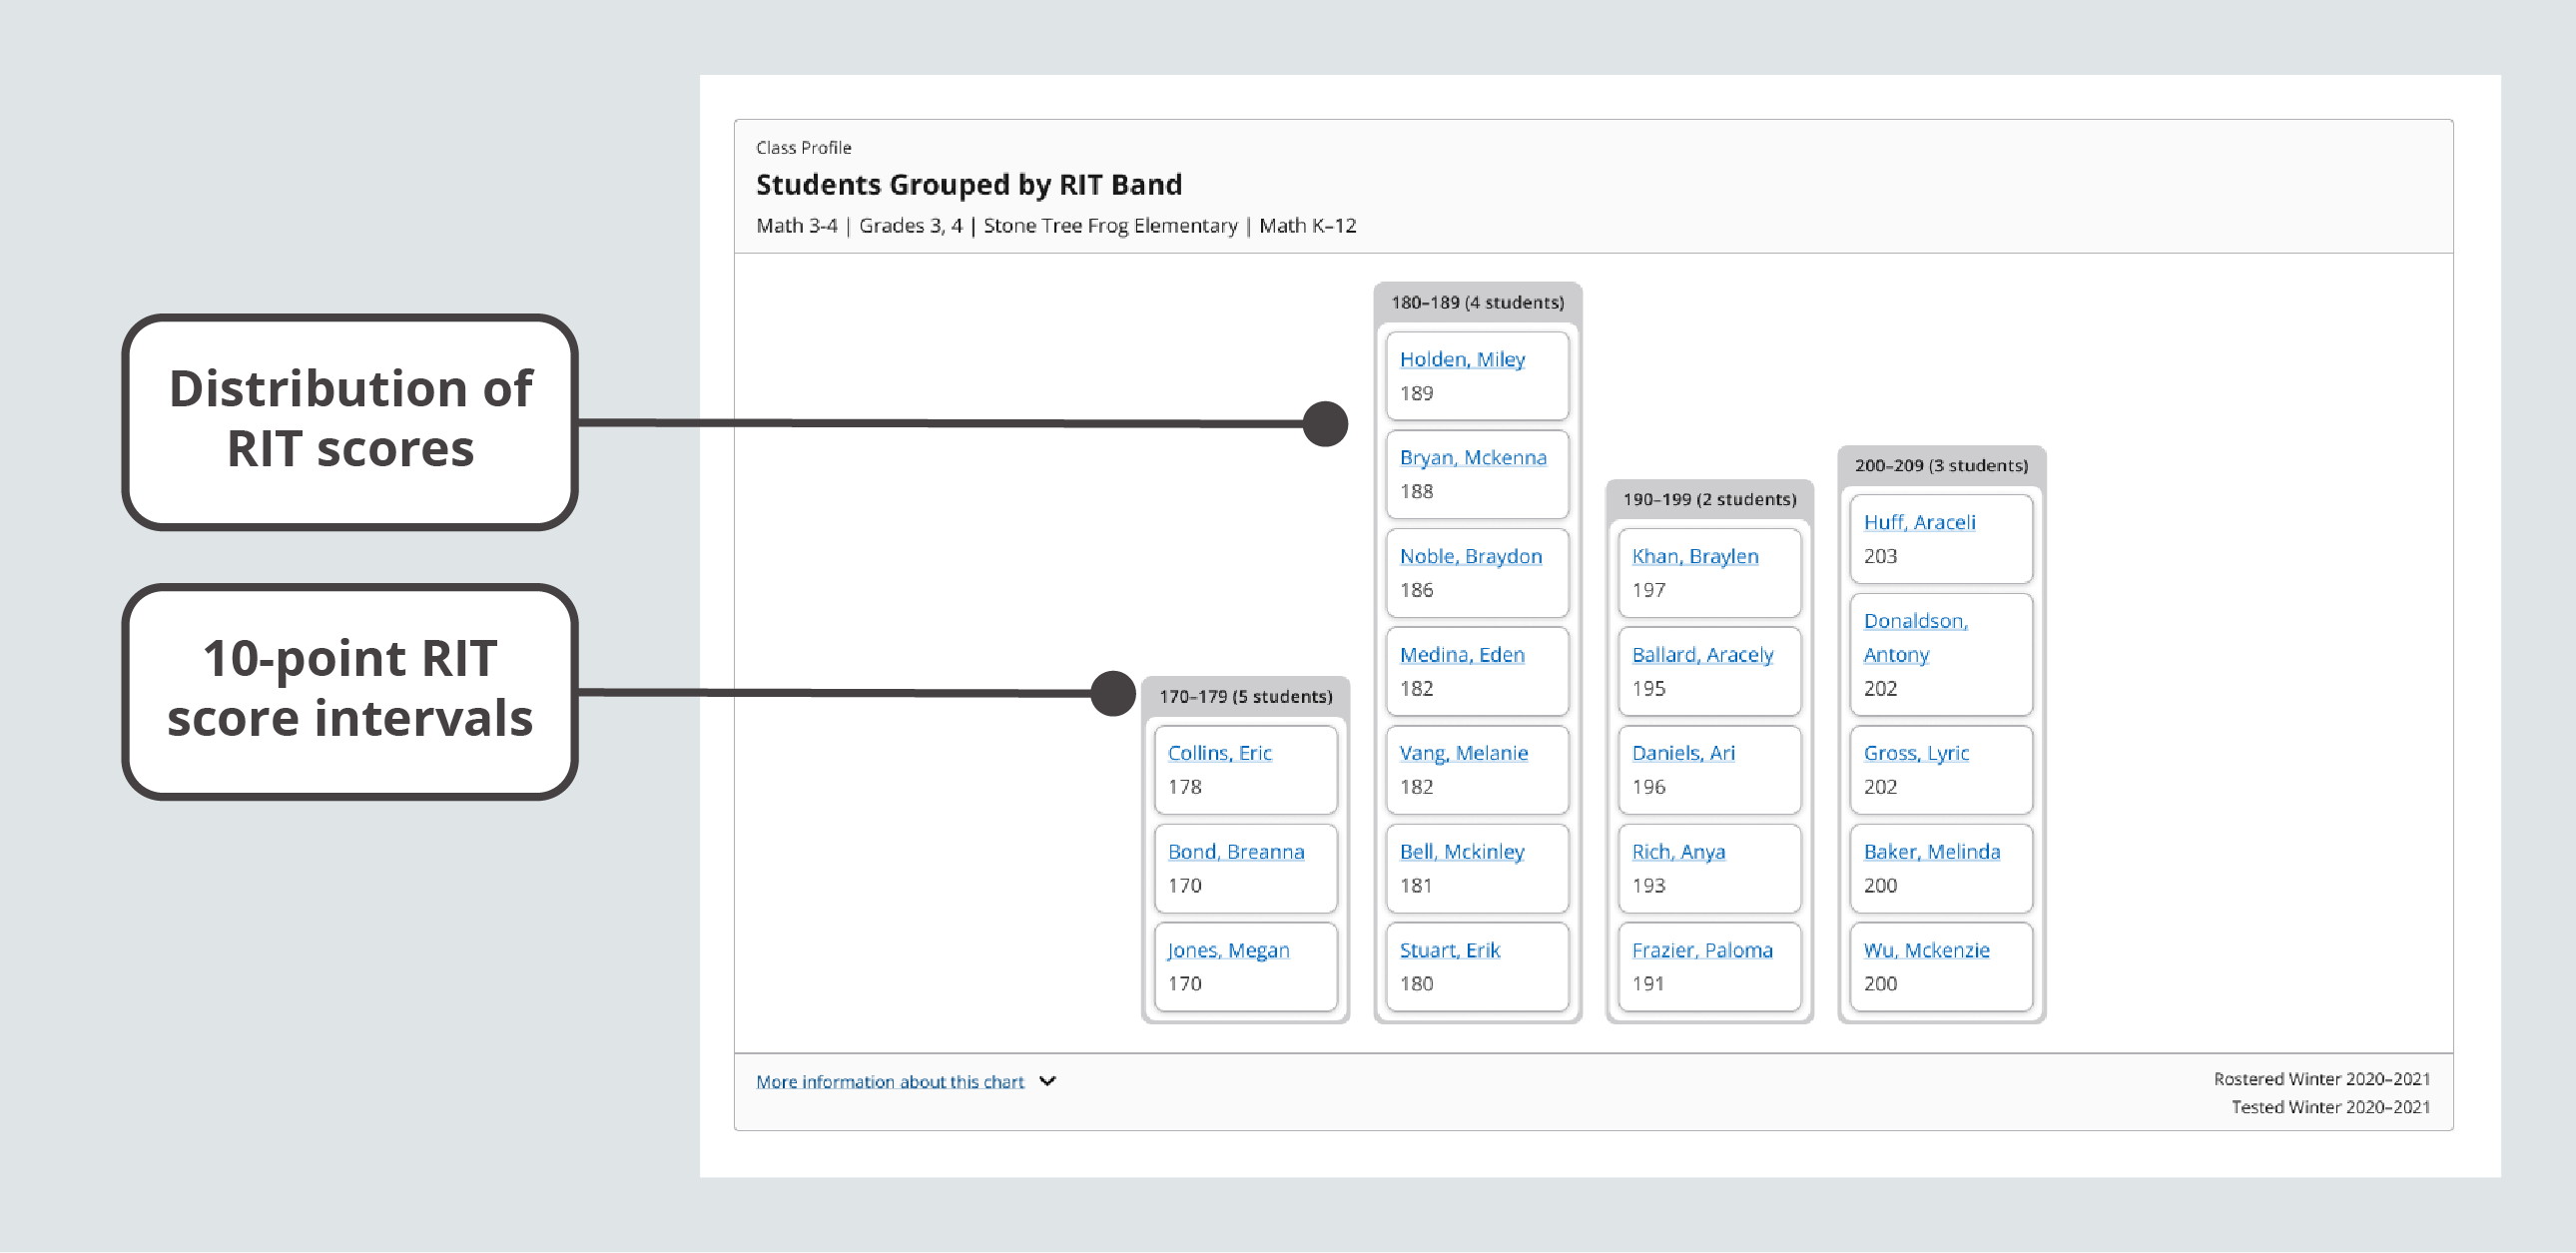Open Huff, Araceli student link
The image size is (2576, 1253).
tap(1918, 522)
